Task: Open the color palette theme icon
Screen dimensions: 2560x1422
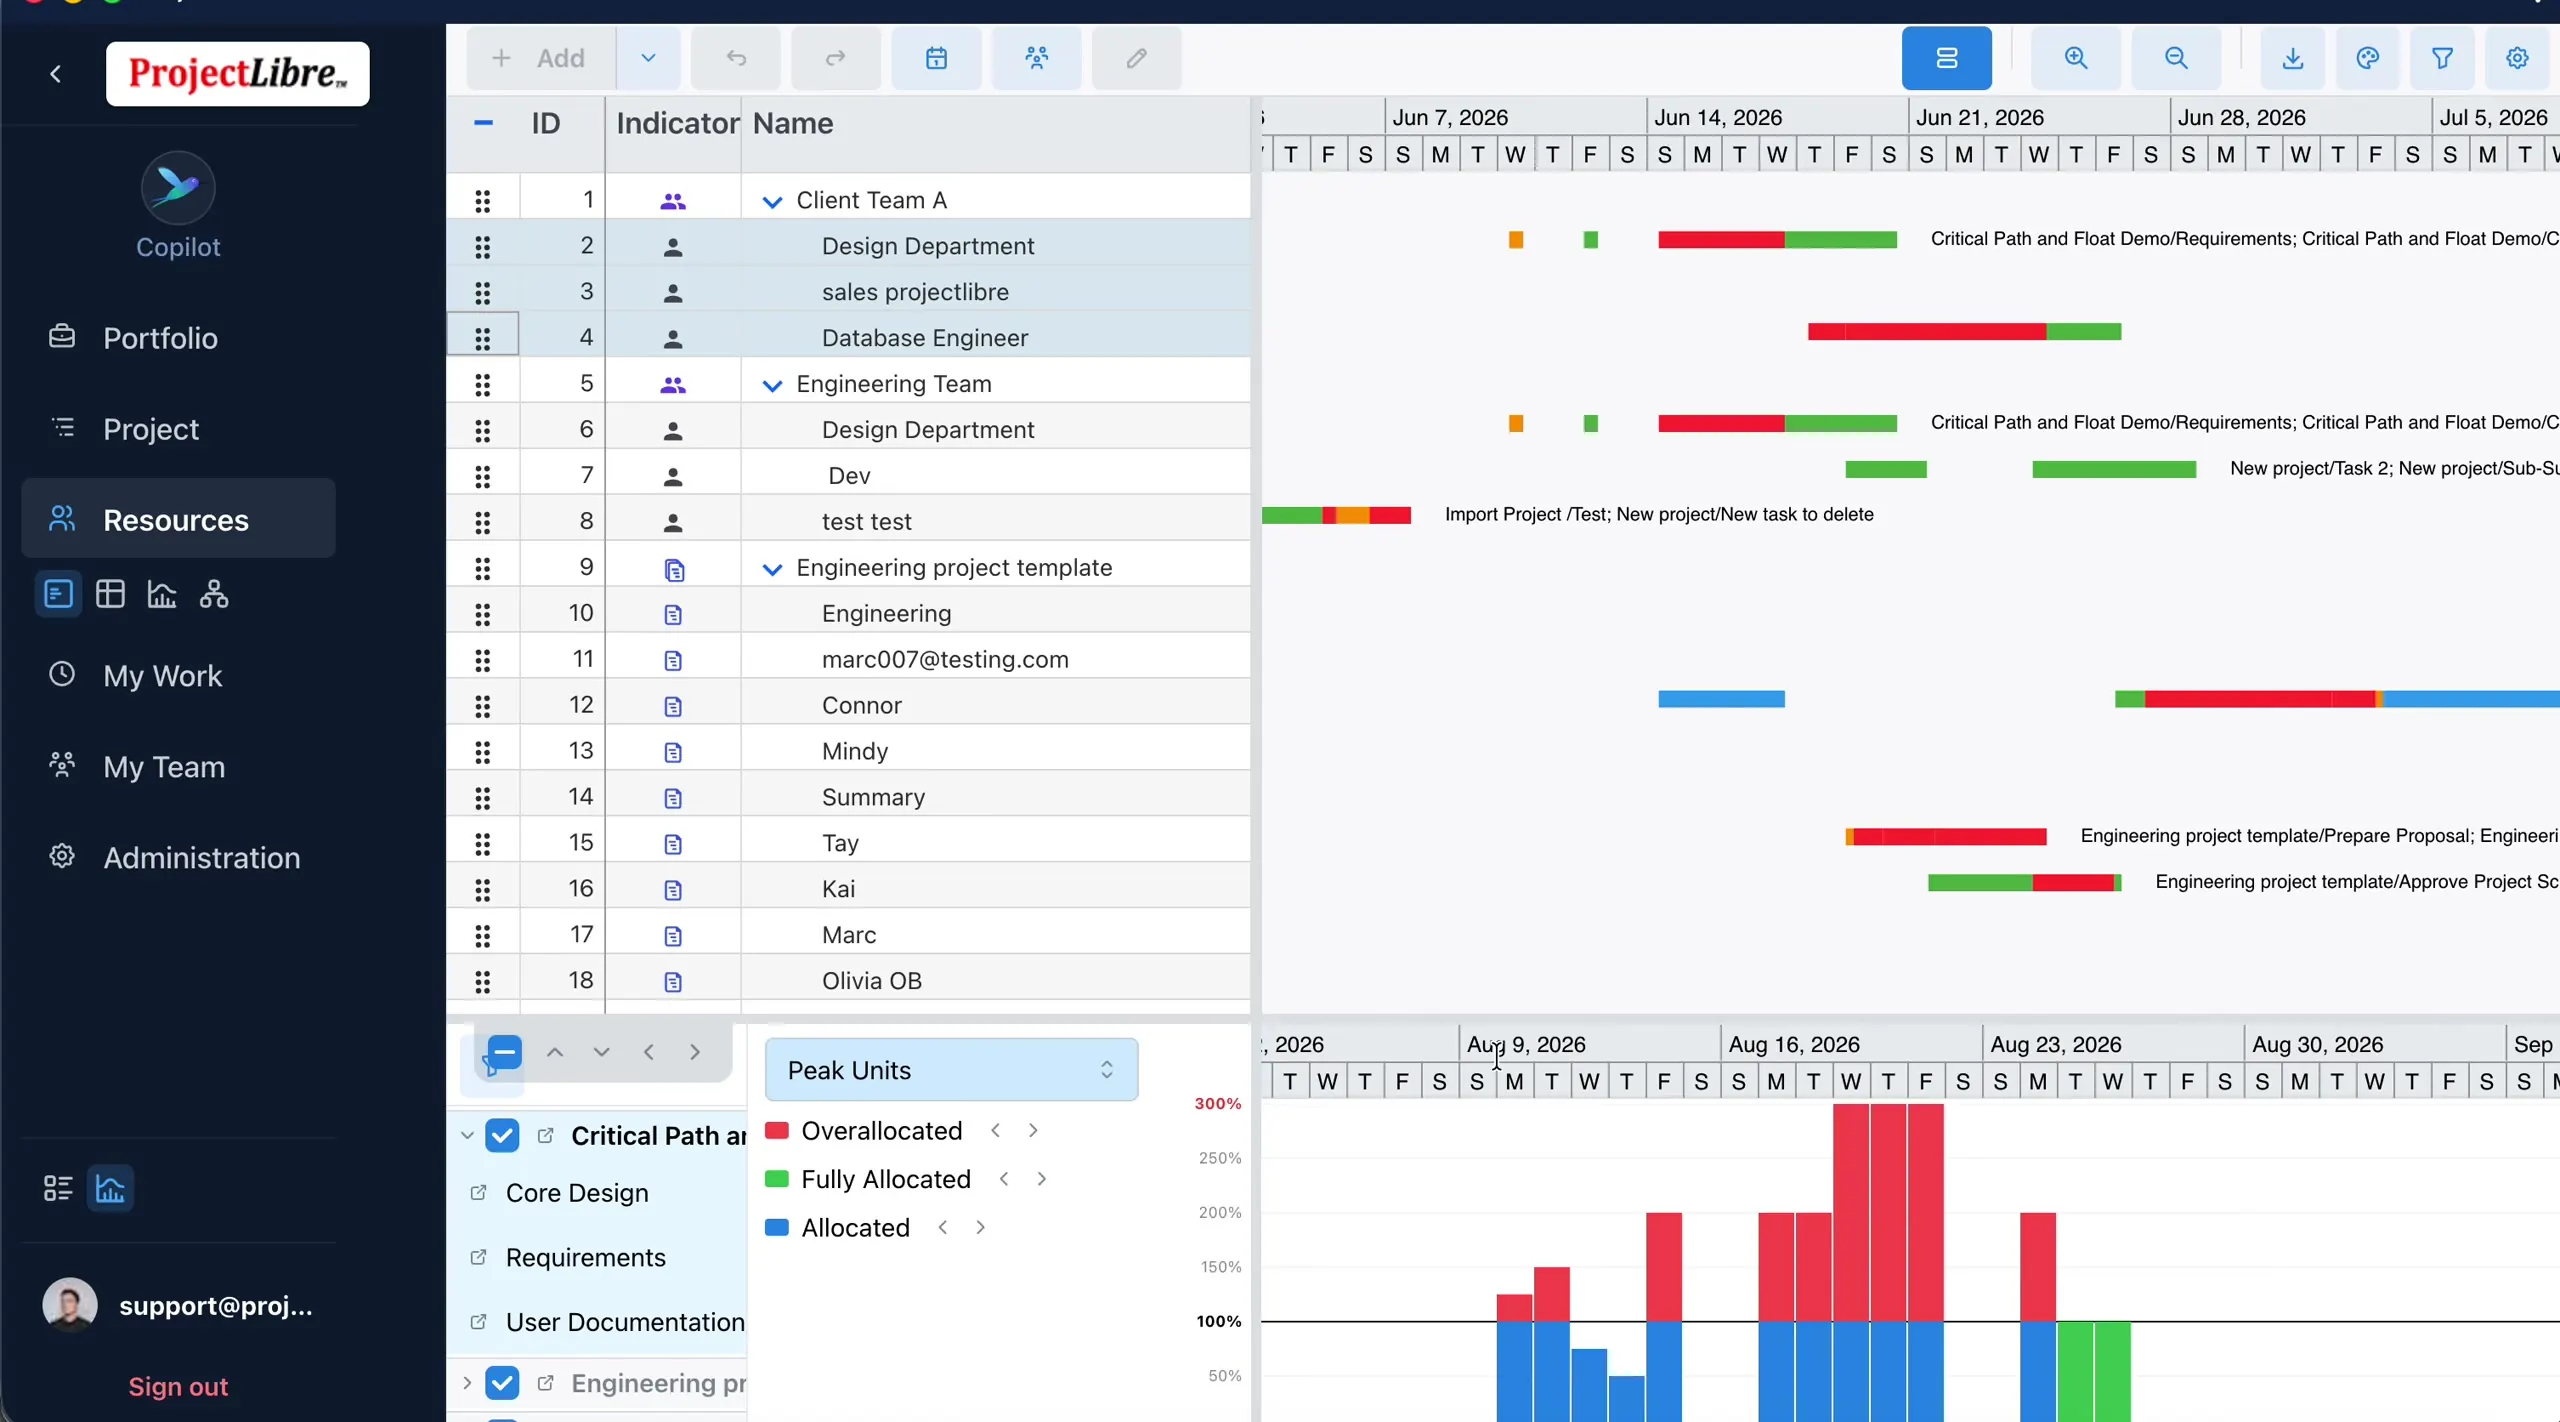Action: [2367, 58]
